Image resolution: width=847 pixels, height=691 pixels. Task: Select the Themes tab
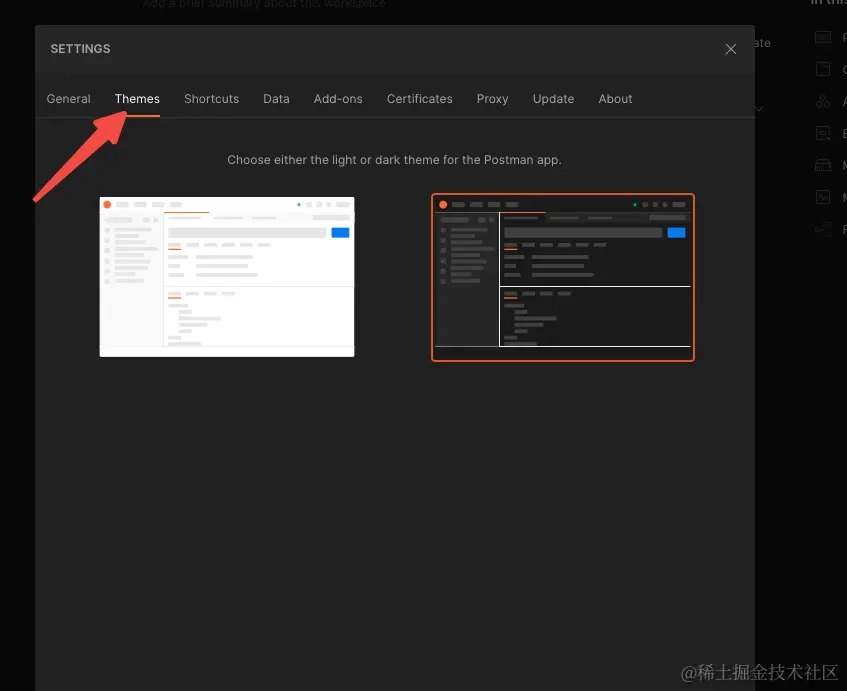pyautogui.click(x=137, y=99)
